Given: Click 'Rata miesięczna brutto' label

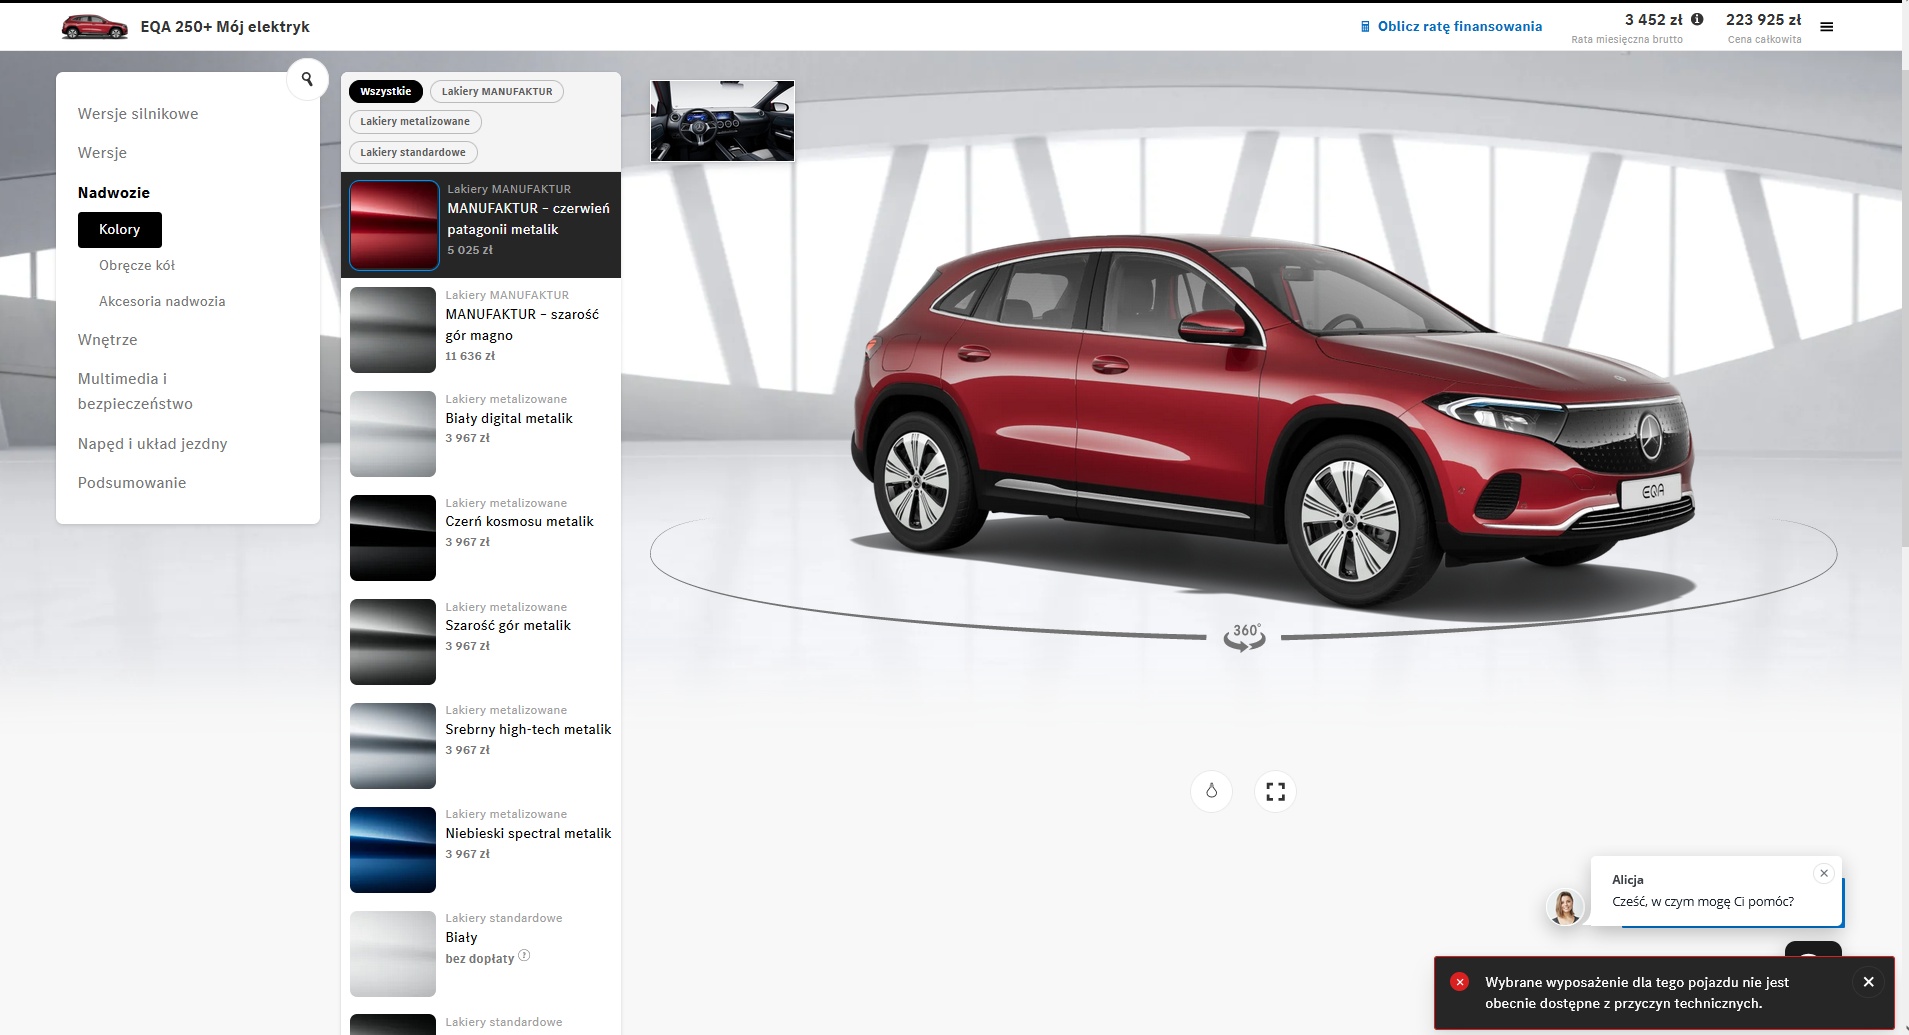Looking at the screenshot, I should click(1627, 40).
